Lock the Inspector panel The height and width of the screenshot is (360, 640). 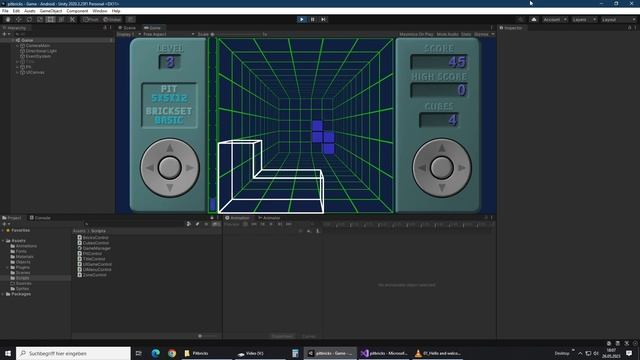pyautogui.click(x=629, y=28)
